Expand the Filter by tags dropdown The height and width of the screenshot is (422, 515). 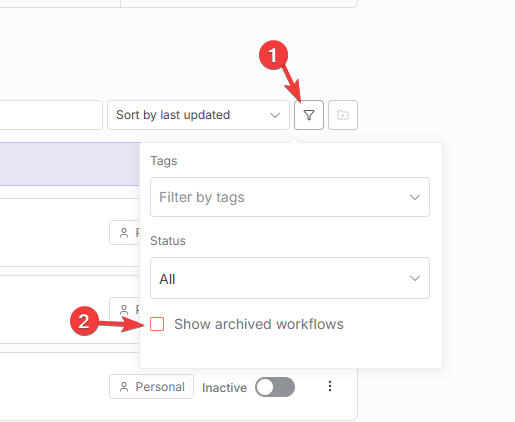tap(290, 197)
